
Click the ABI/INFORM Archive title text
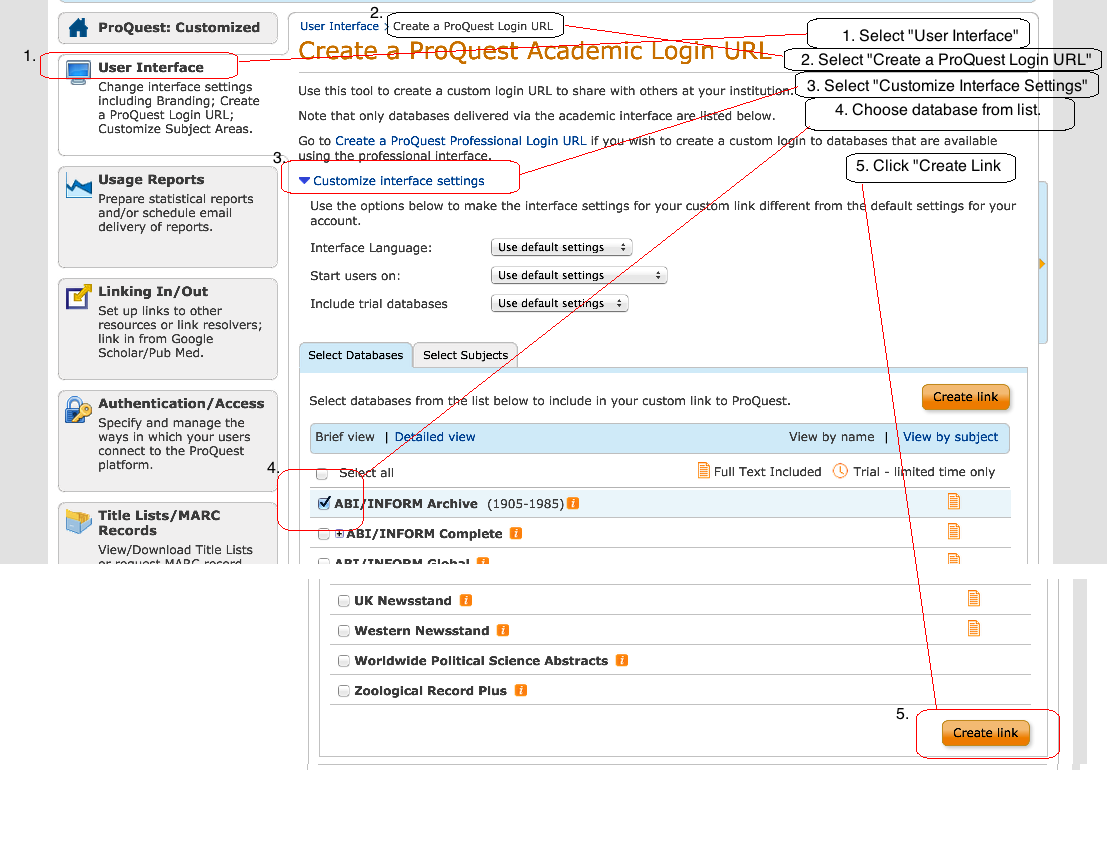[406, 504]
